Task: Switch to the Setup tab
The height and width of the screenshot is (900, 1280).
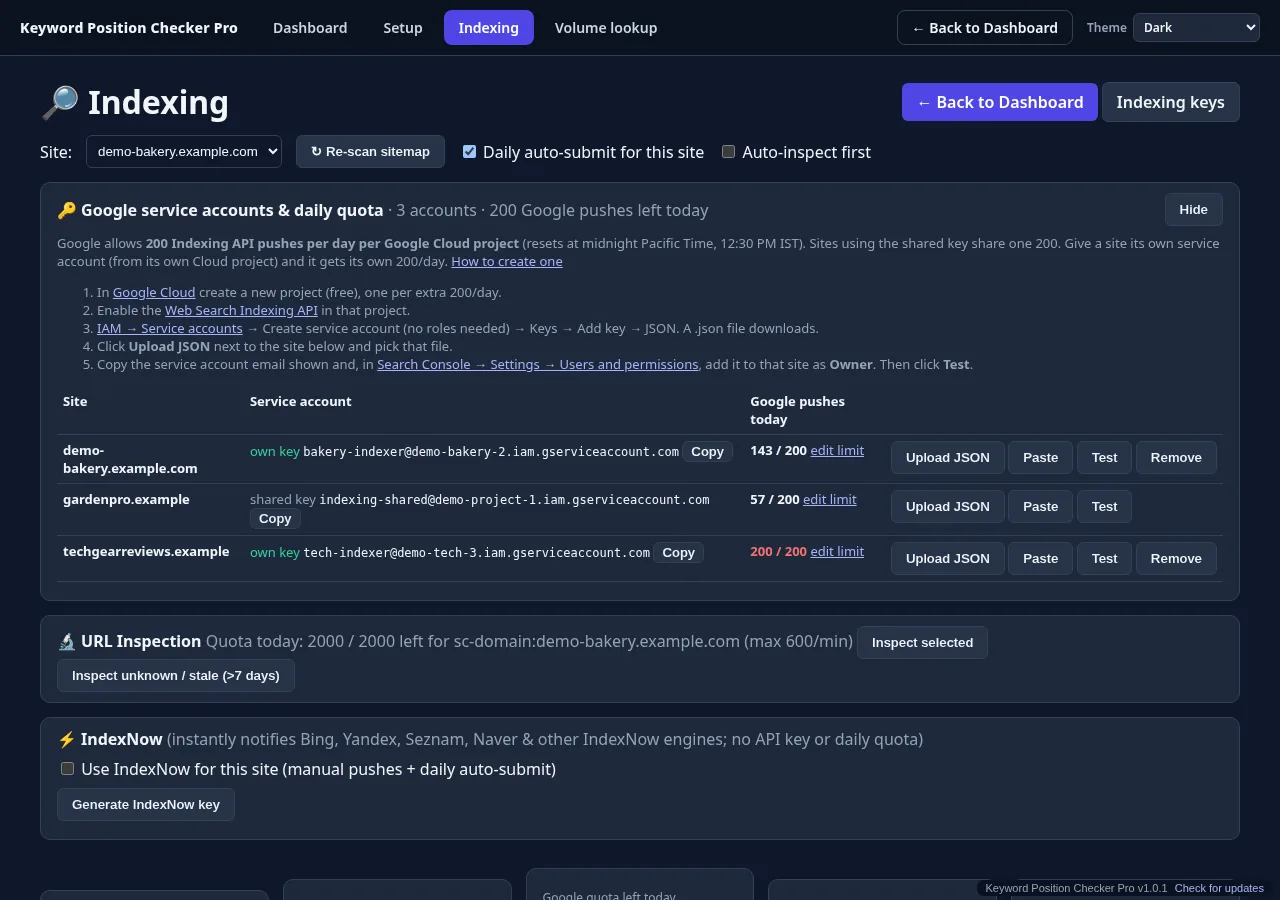Action: click(403, 28)
